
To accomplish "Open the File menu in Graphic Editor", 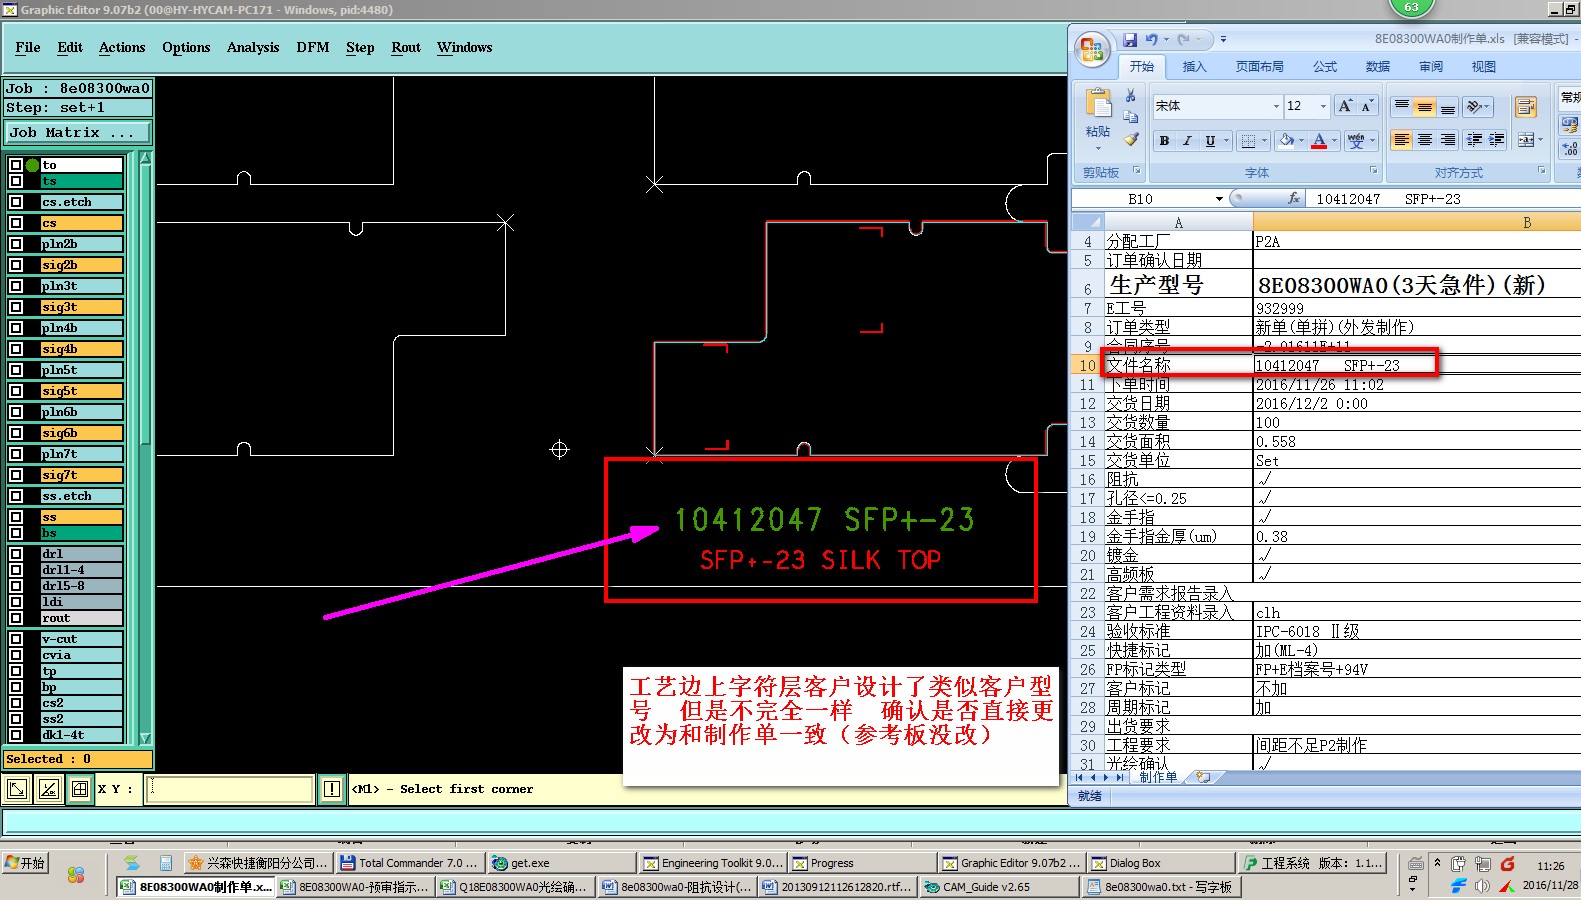I will [28, 47].
